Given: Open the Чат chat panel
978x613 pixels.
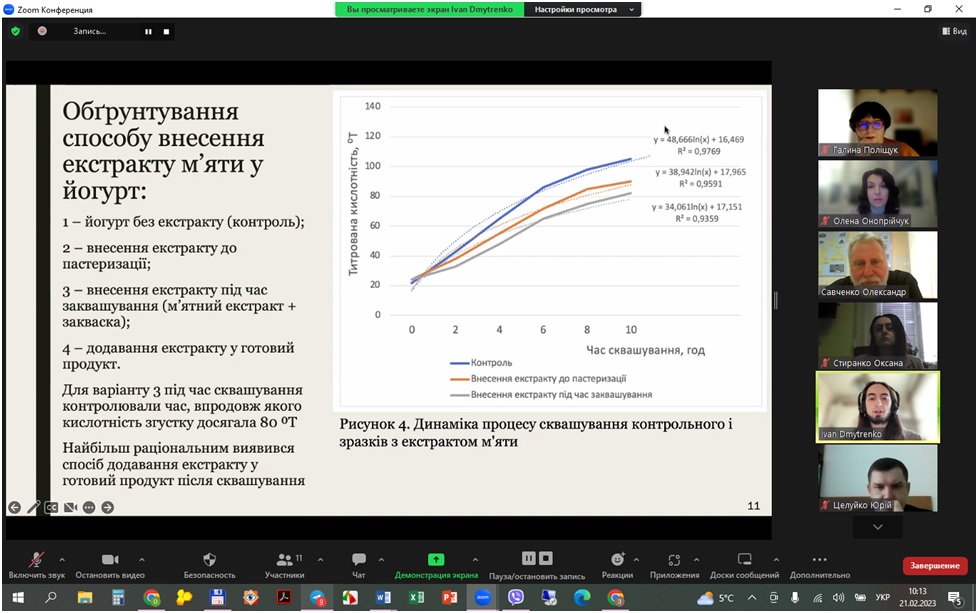Looking at the screenshot, I should click(359, 564).
